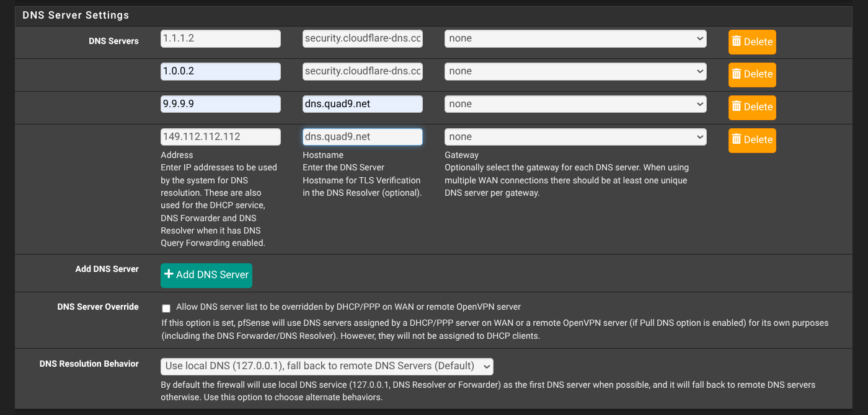Open the gateway dropdown for 1.1.1.2
Screen dimensions: 868x415
[575, 39]
